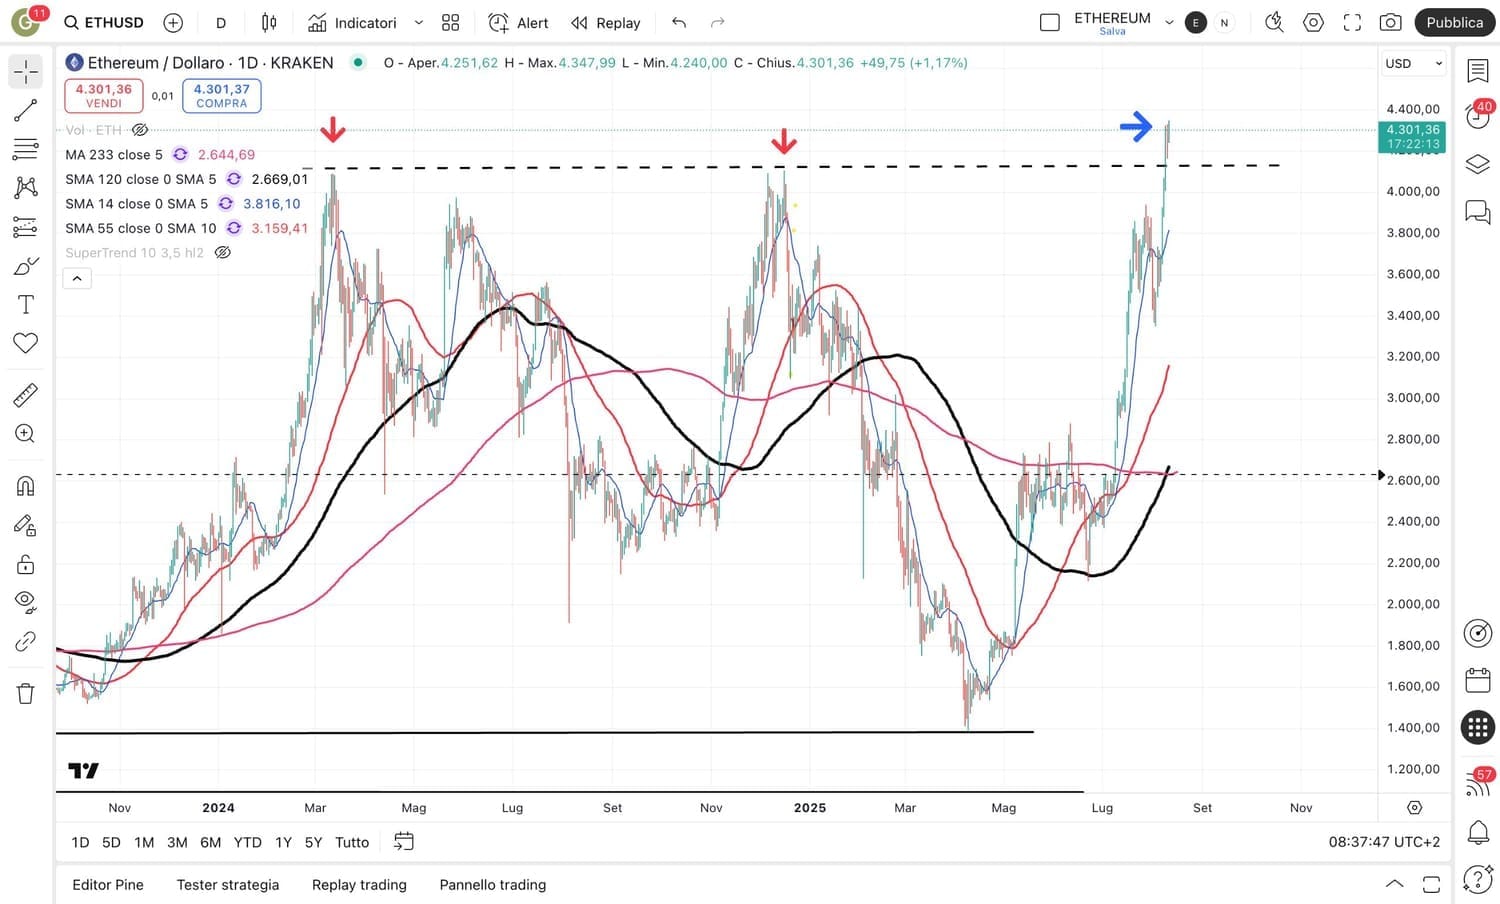Toggle the redo arrow

coord(717,22)
